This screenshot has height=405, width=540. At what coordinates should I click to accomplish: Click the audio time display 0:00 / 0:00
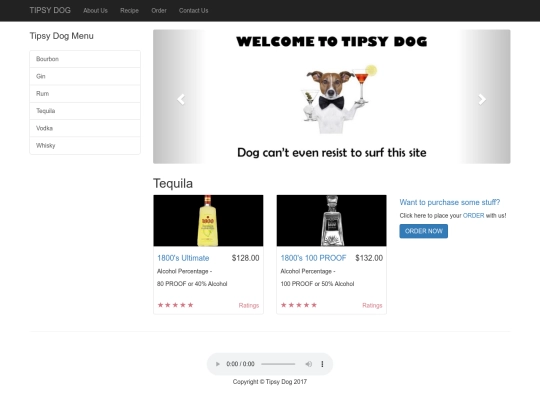click(x=240, y=364)
